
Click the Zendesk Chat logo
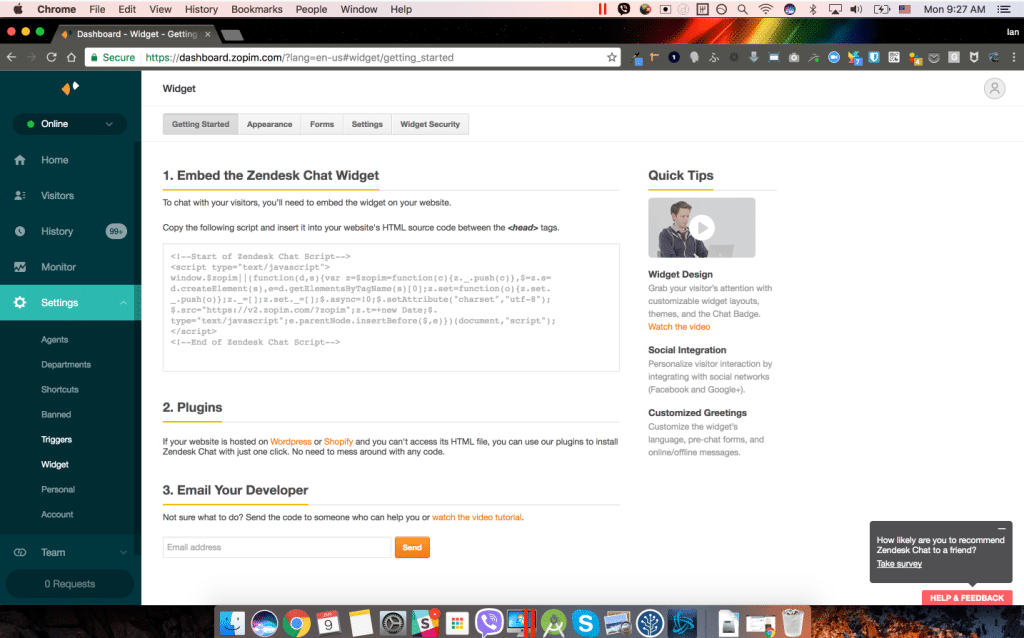click(70, 88)
